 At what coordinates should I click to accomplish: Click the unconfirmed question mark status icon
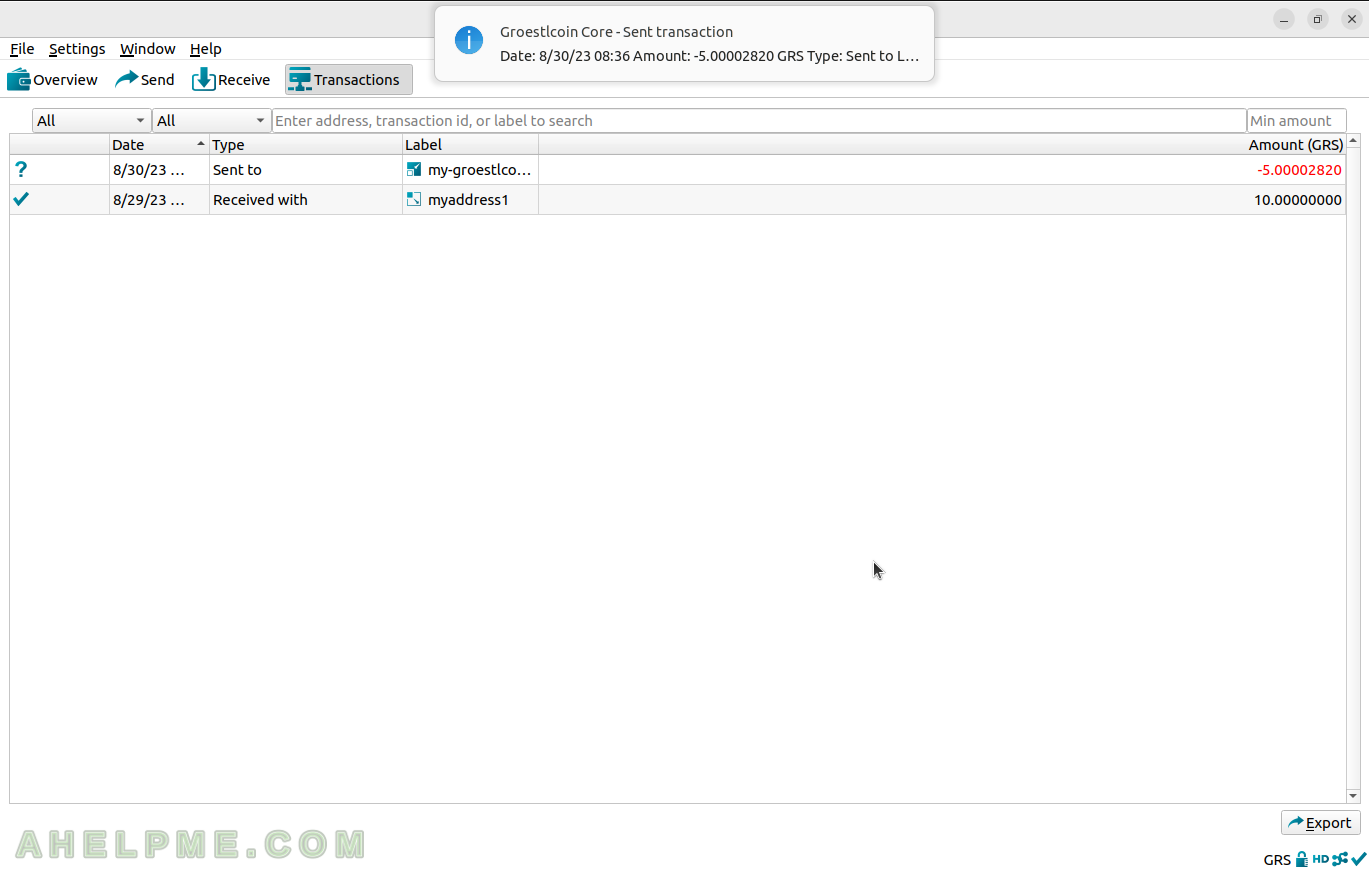[21, 170]
